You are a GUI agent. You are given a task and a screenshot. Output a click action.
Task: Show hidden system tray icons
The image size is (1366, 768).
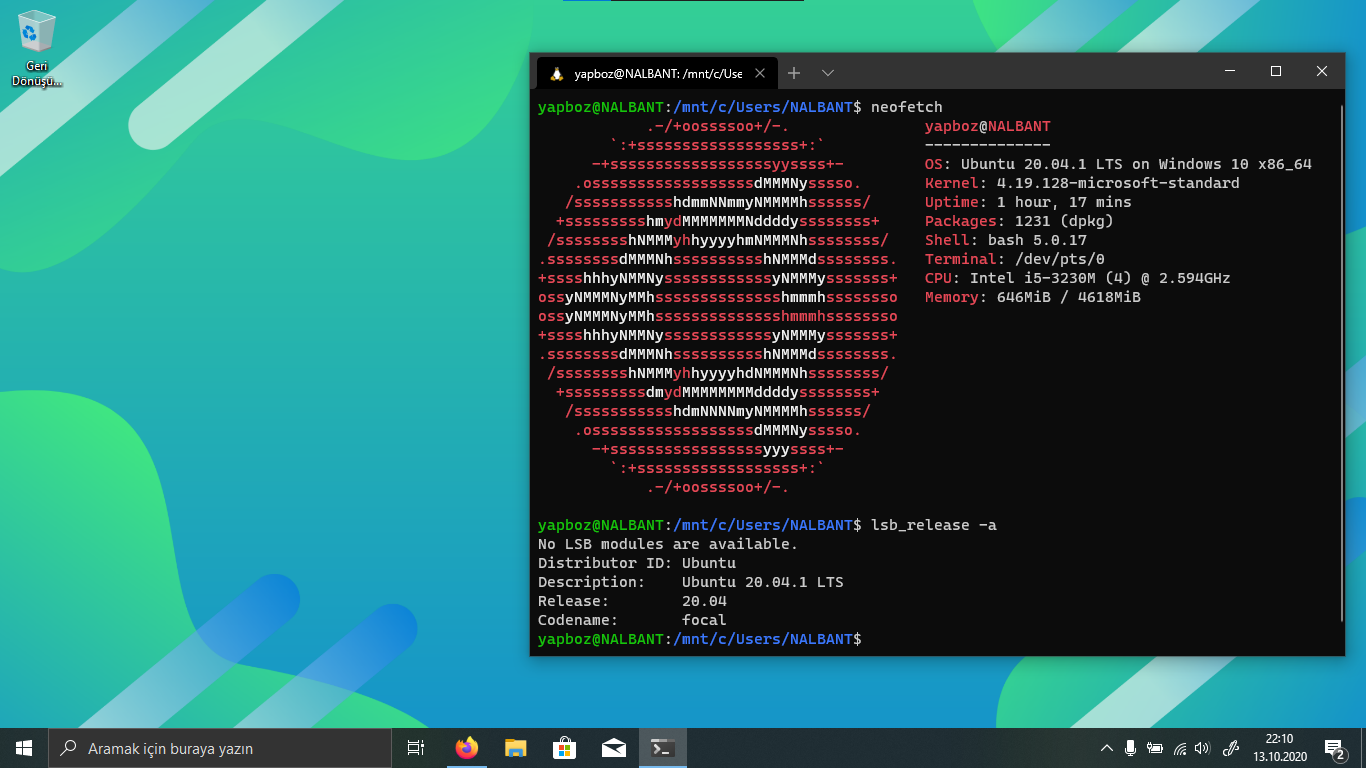tap(1106, 748)
